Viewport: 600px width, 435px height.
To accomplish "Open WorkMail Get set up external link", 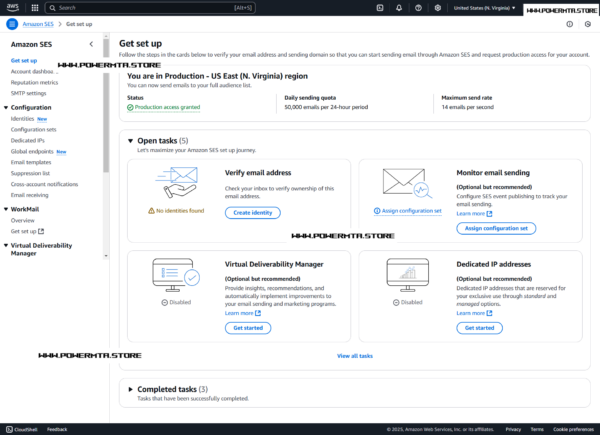I will click(x=27, y=231).
